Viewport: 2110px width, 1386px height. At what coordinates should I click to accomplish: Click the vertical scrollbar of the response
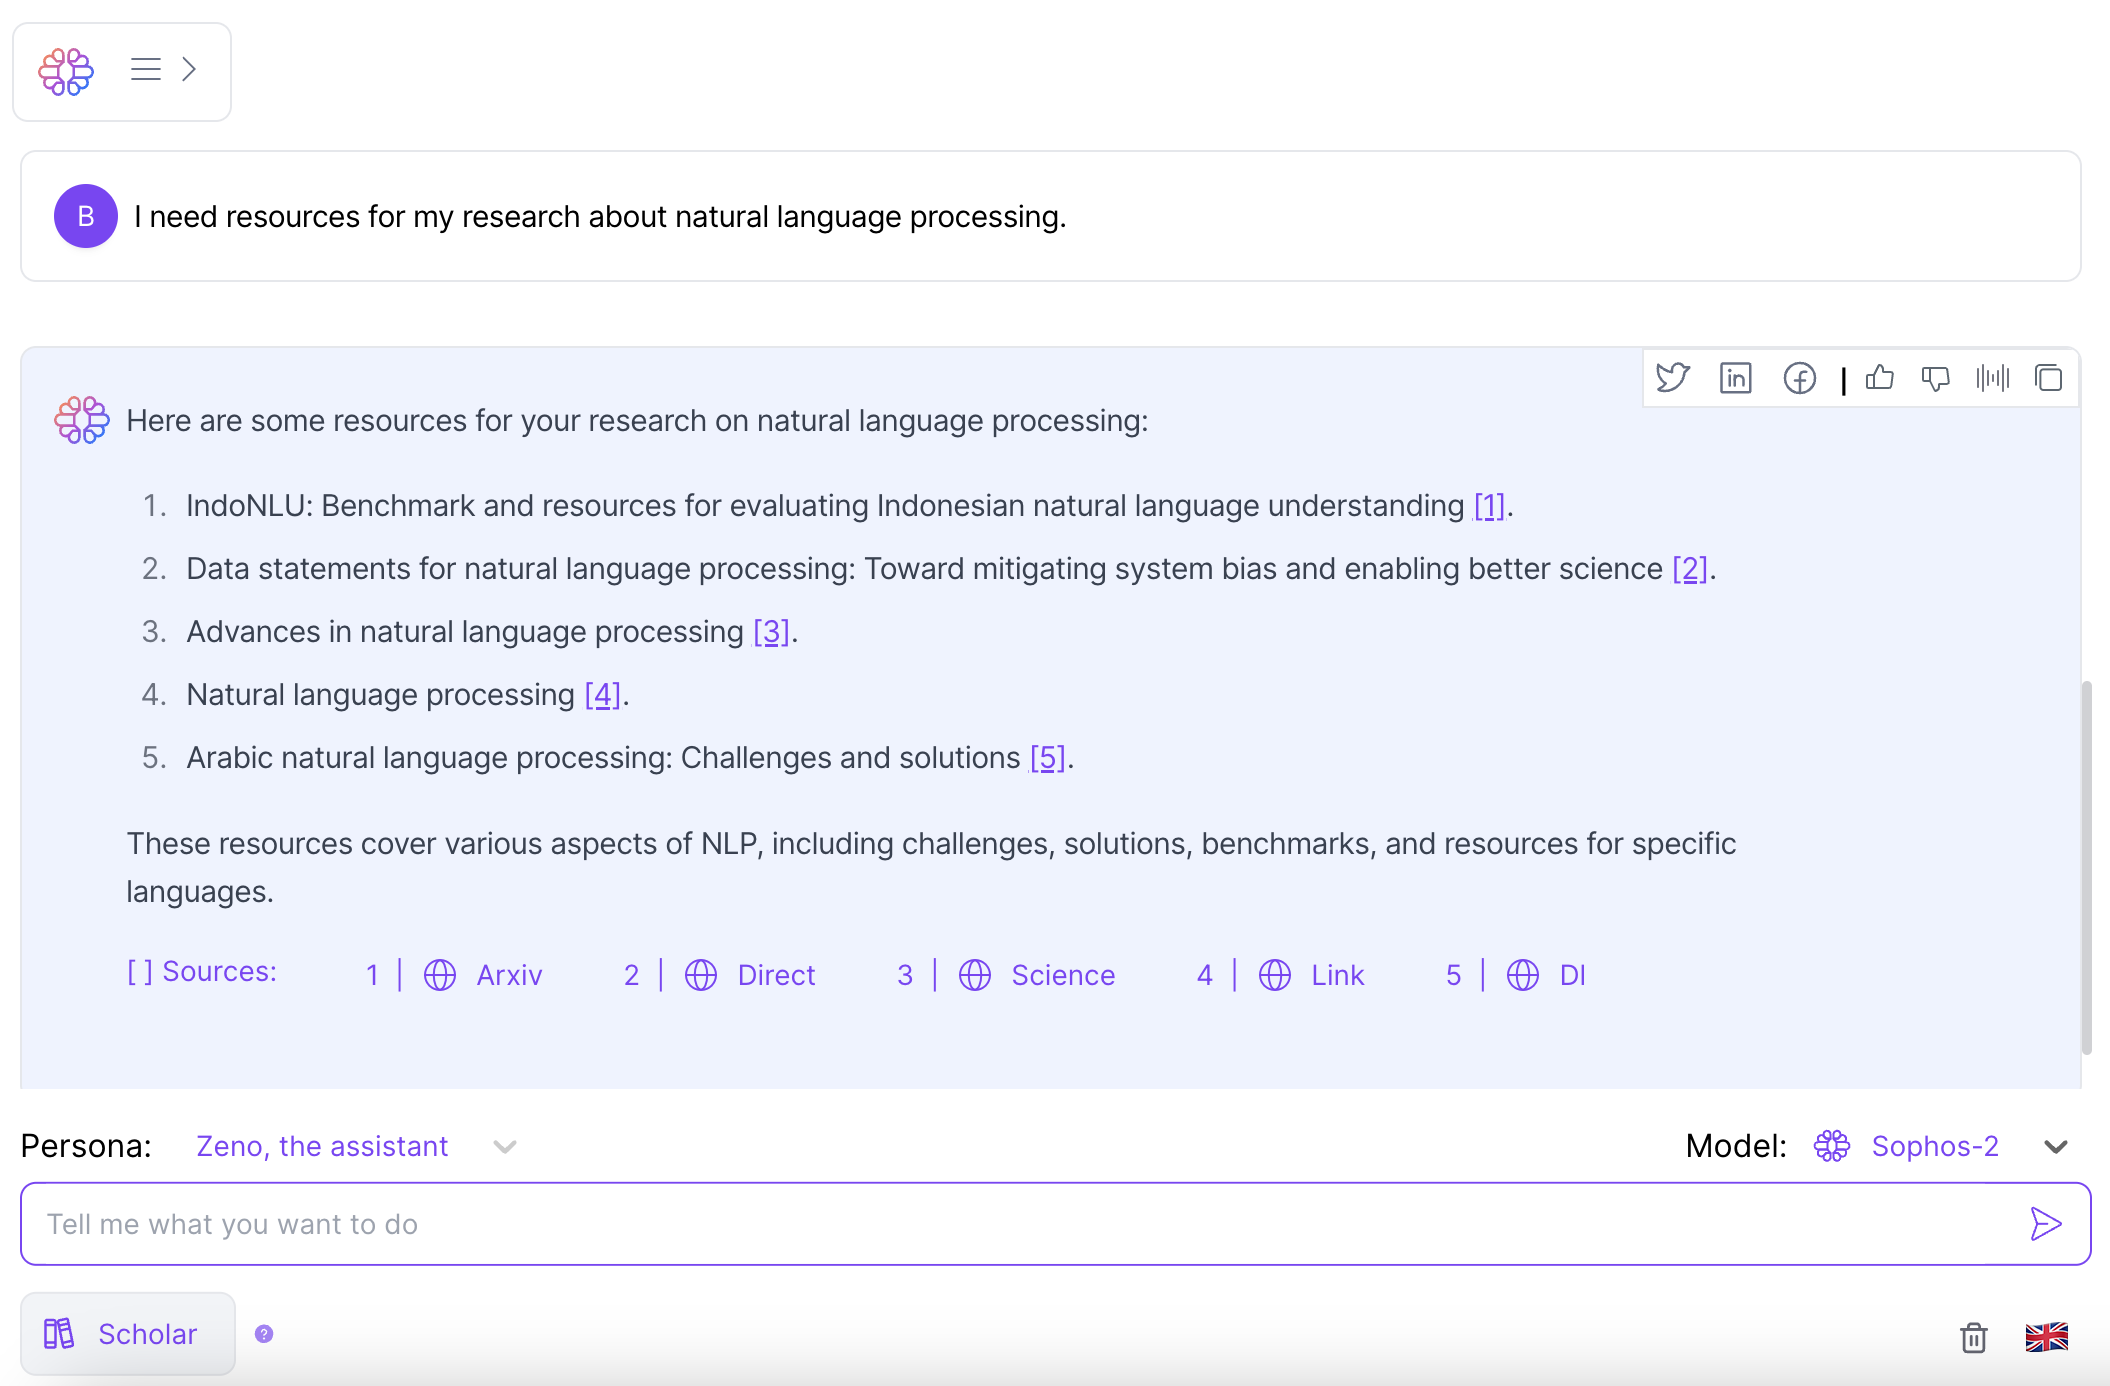(x=2086, y=867)
